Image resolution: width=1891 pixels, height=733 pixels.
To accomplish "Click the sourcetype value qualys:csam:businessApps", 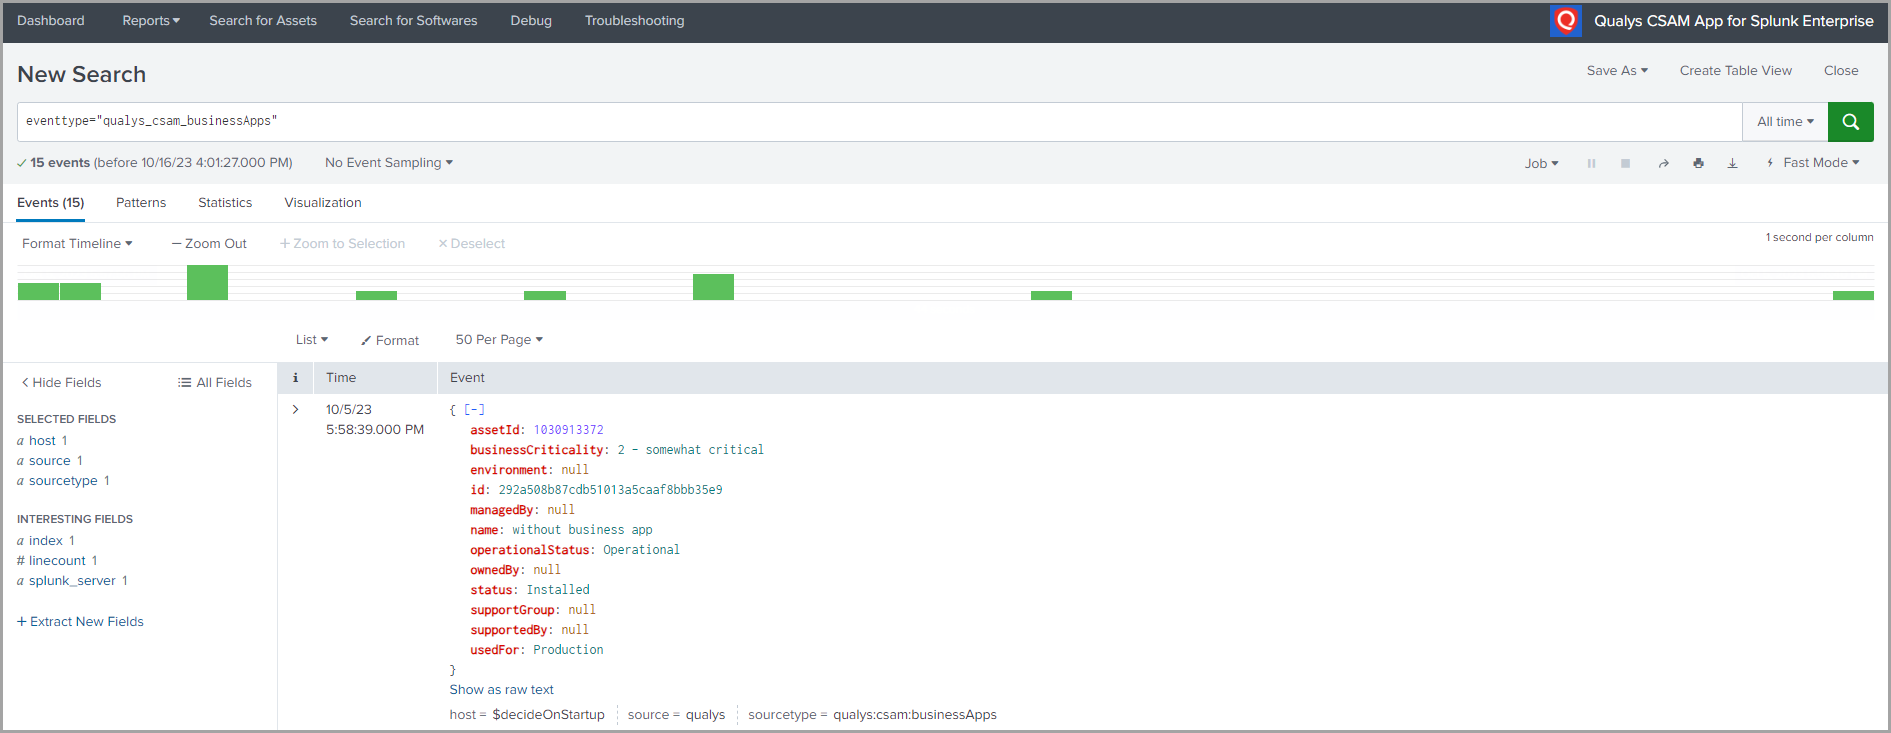I will (915, 714).
